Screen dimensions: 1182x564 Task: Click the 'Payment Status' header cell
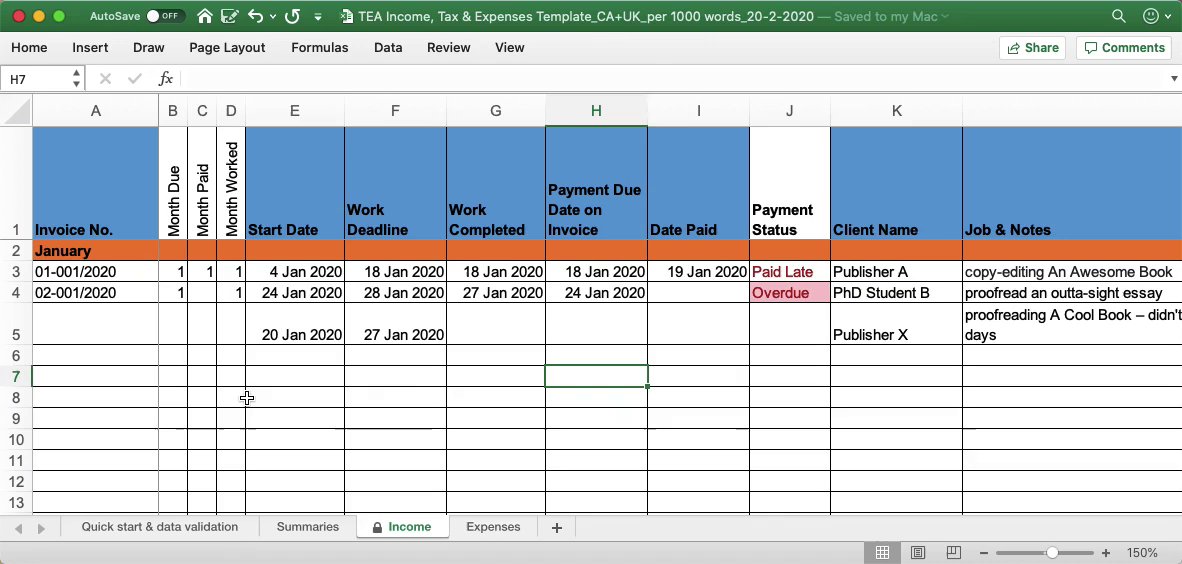(790, 183)
